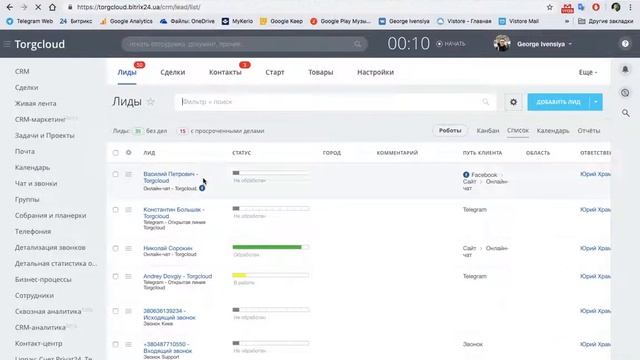Click the user avatar photo
This screenshot has height=360, width=640.
(502, 43)
